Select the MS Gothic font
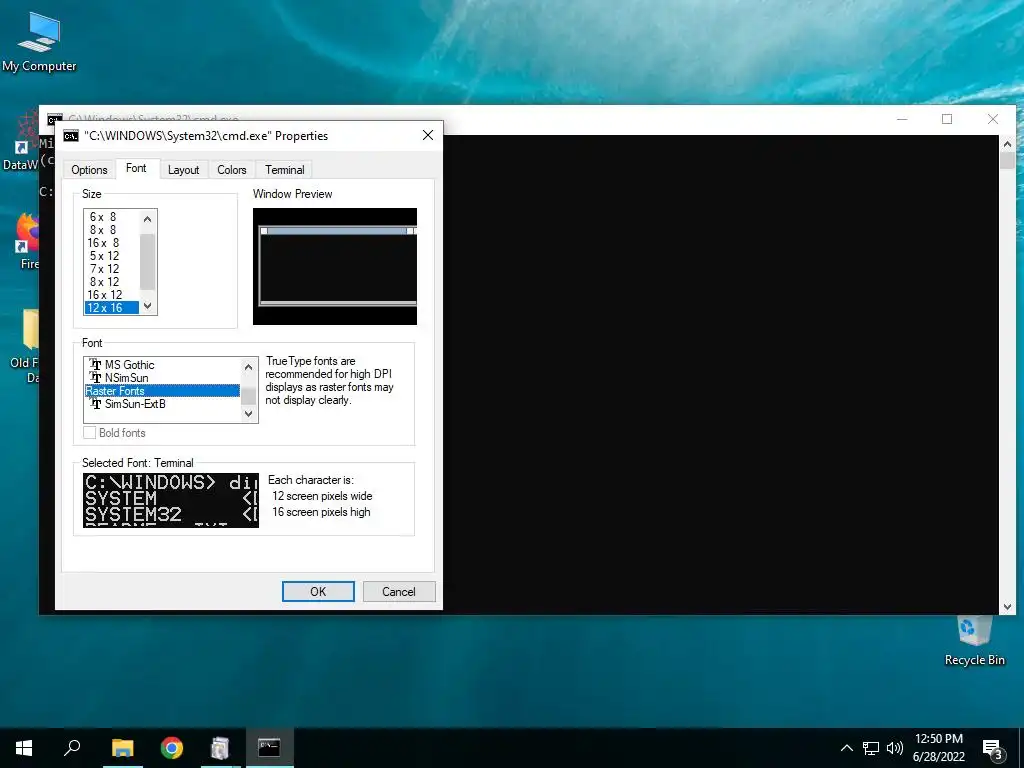 pos(162,365)
